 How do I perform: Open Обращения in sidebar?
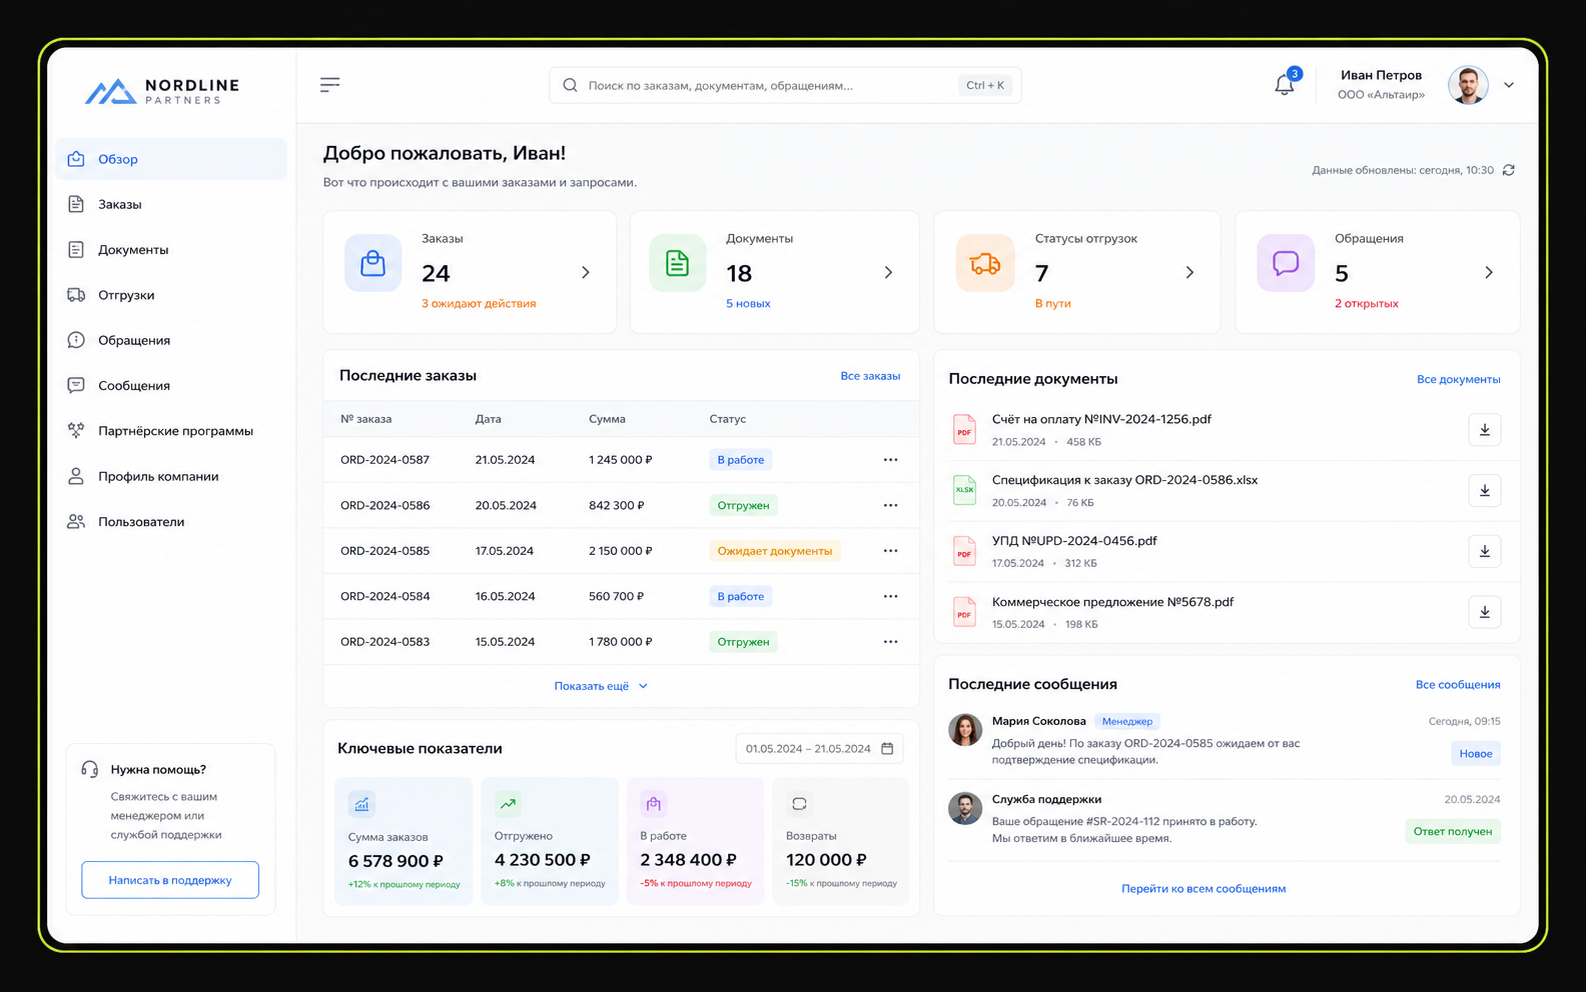[172, 340]
